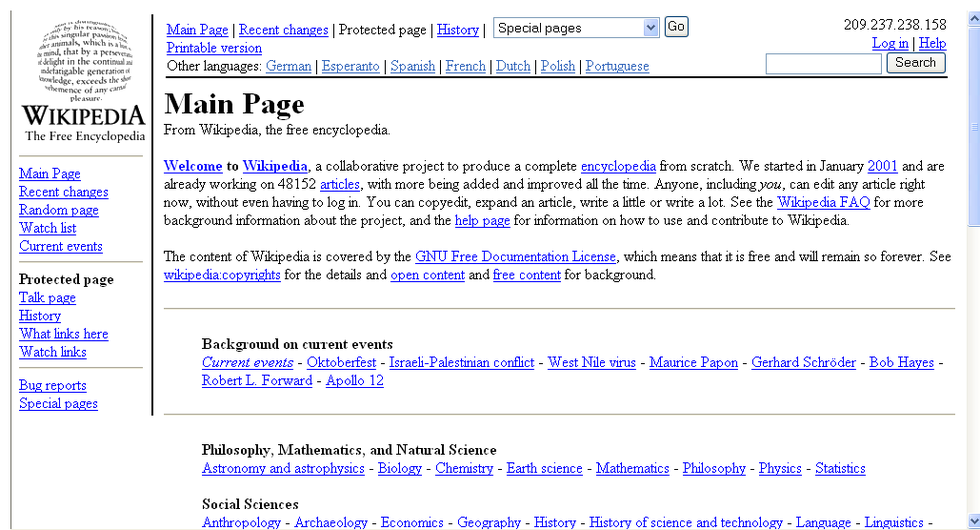Click the Go button

676,27
